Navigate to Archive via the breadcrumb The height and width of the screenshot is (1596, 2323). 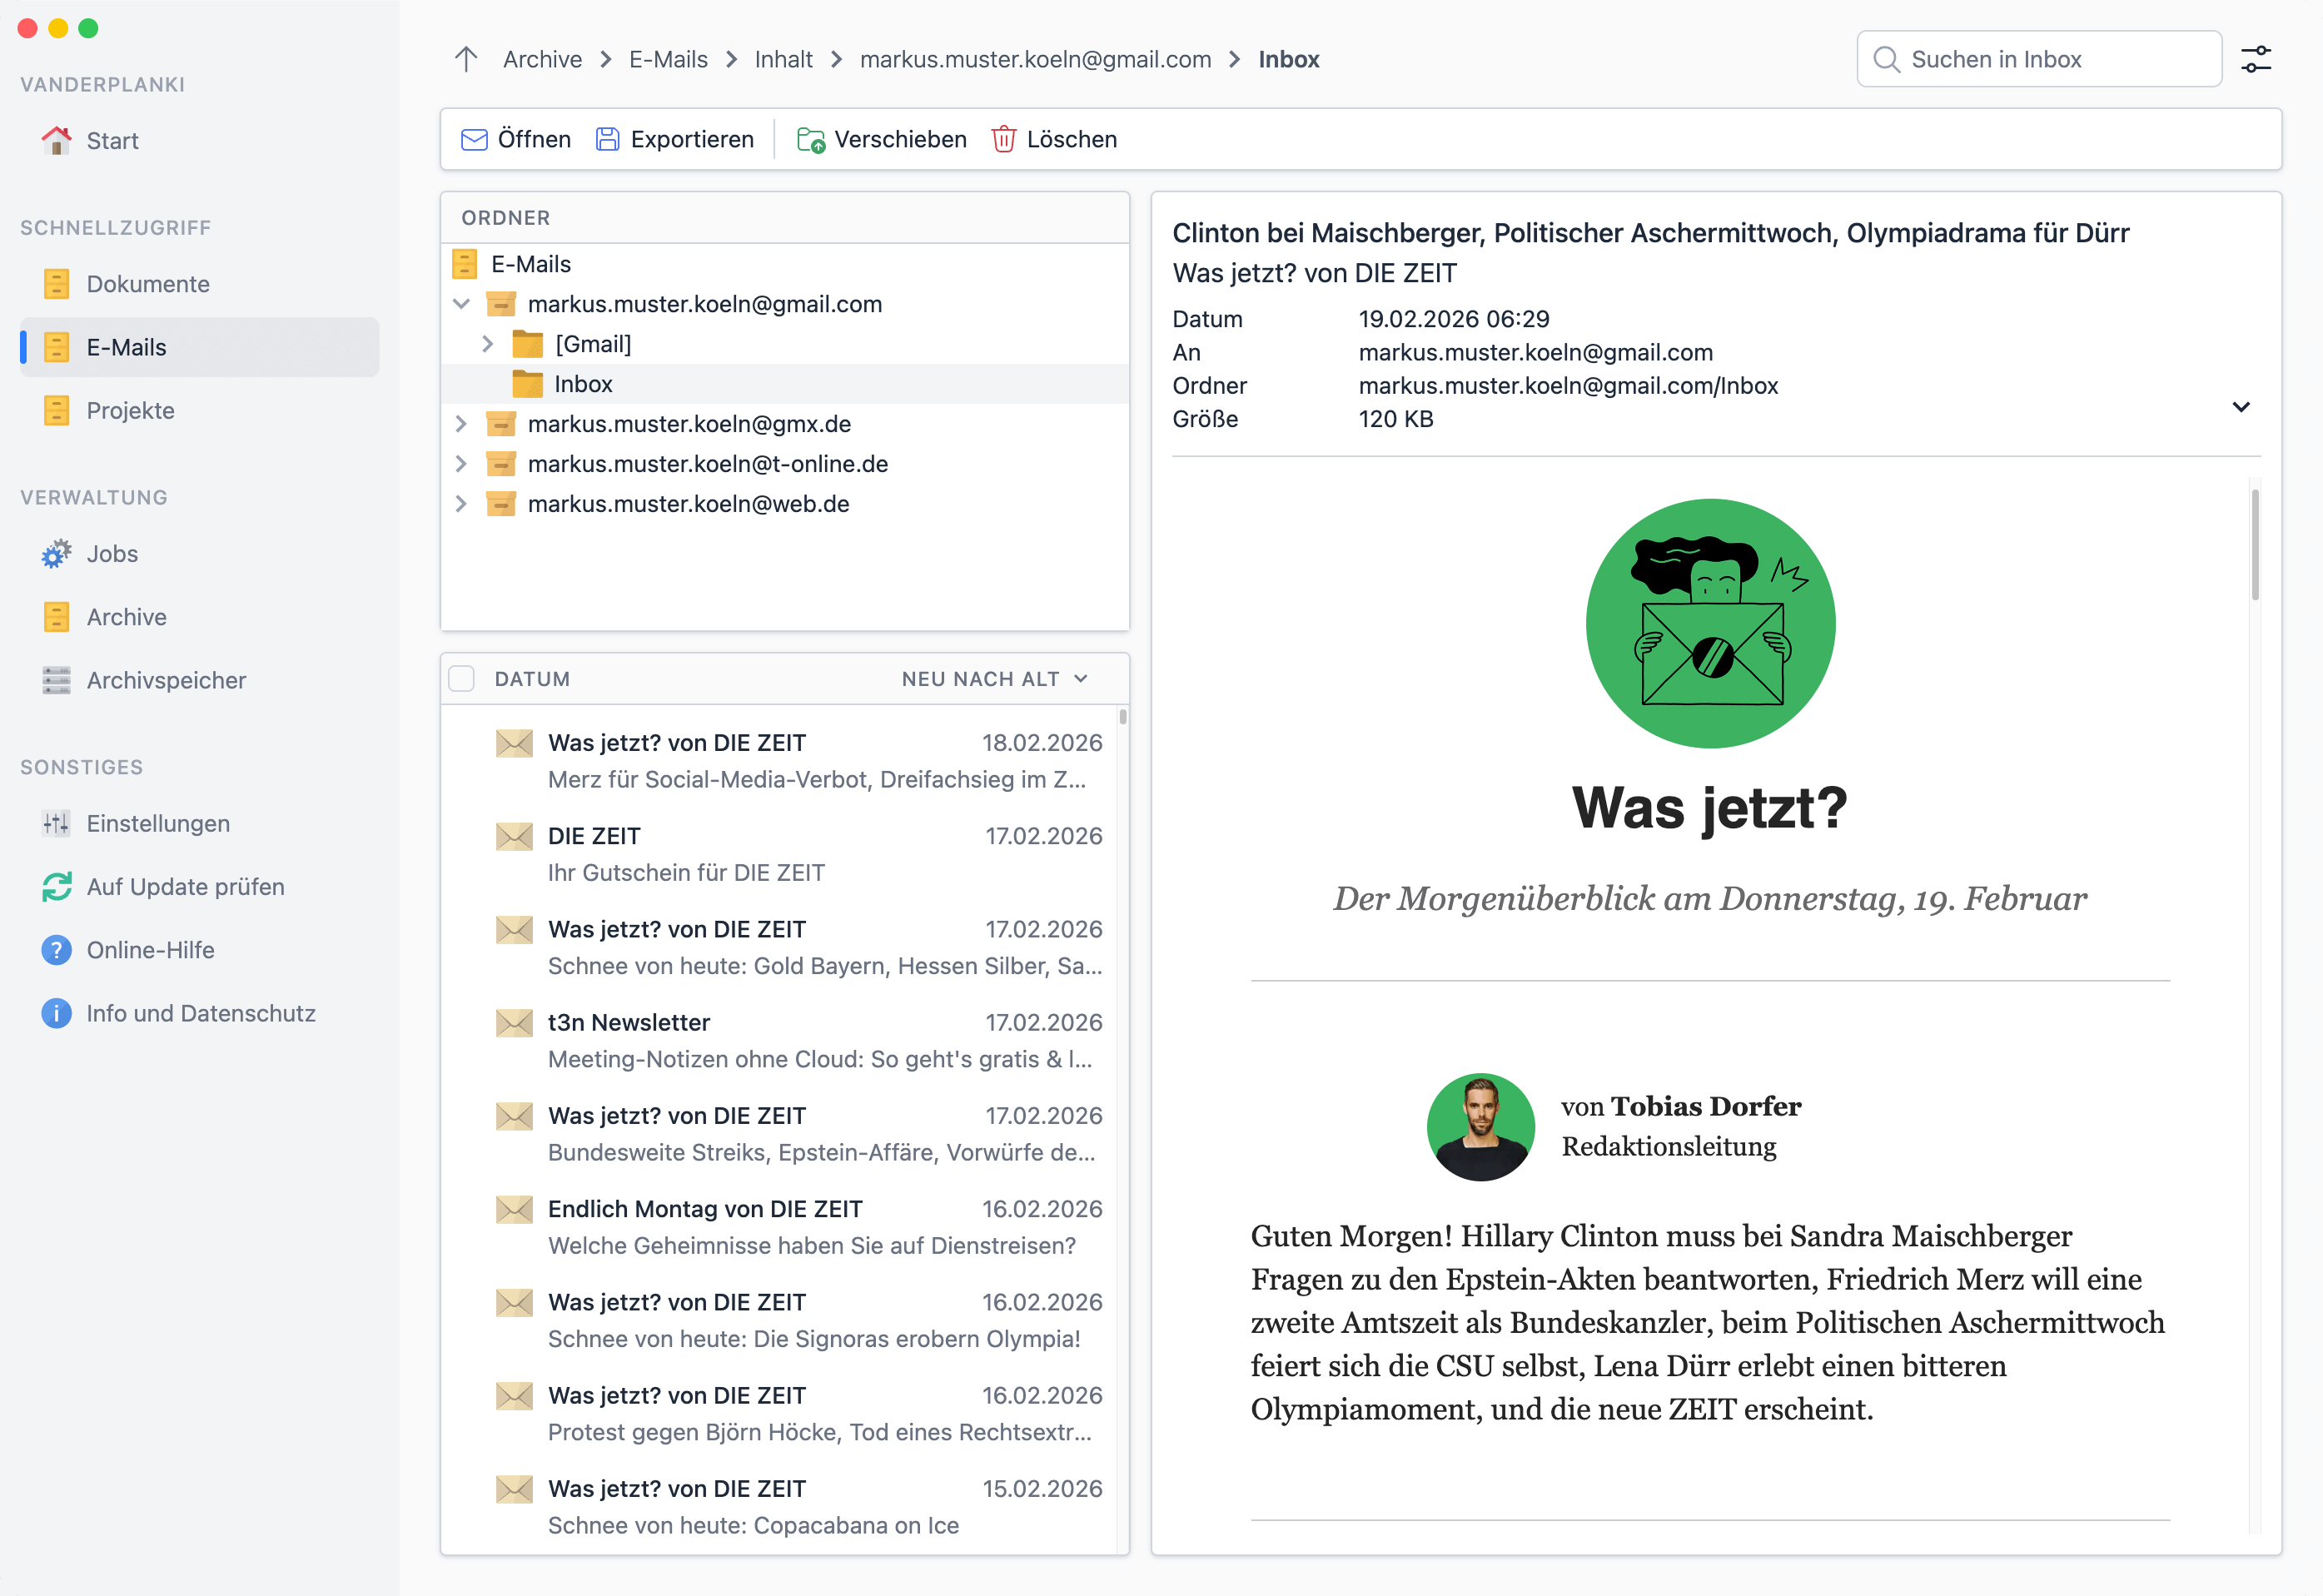[541, 59]
